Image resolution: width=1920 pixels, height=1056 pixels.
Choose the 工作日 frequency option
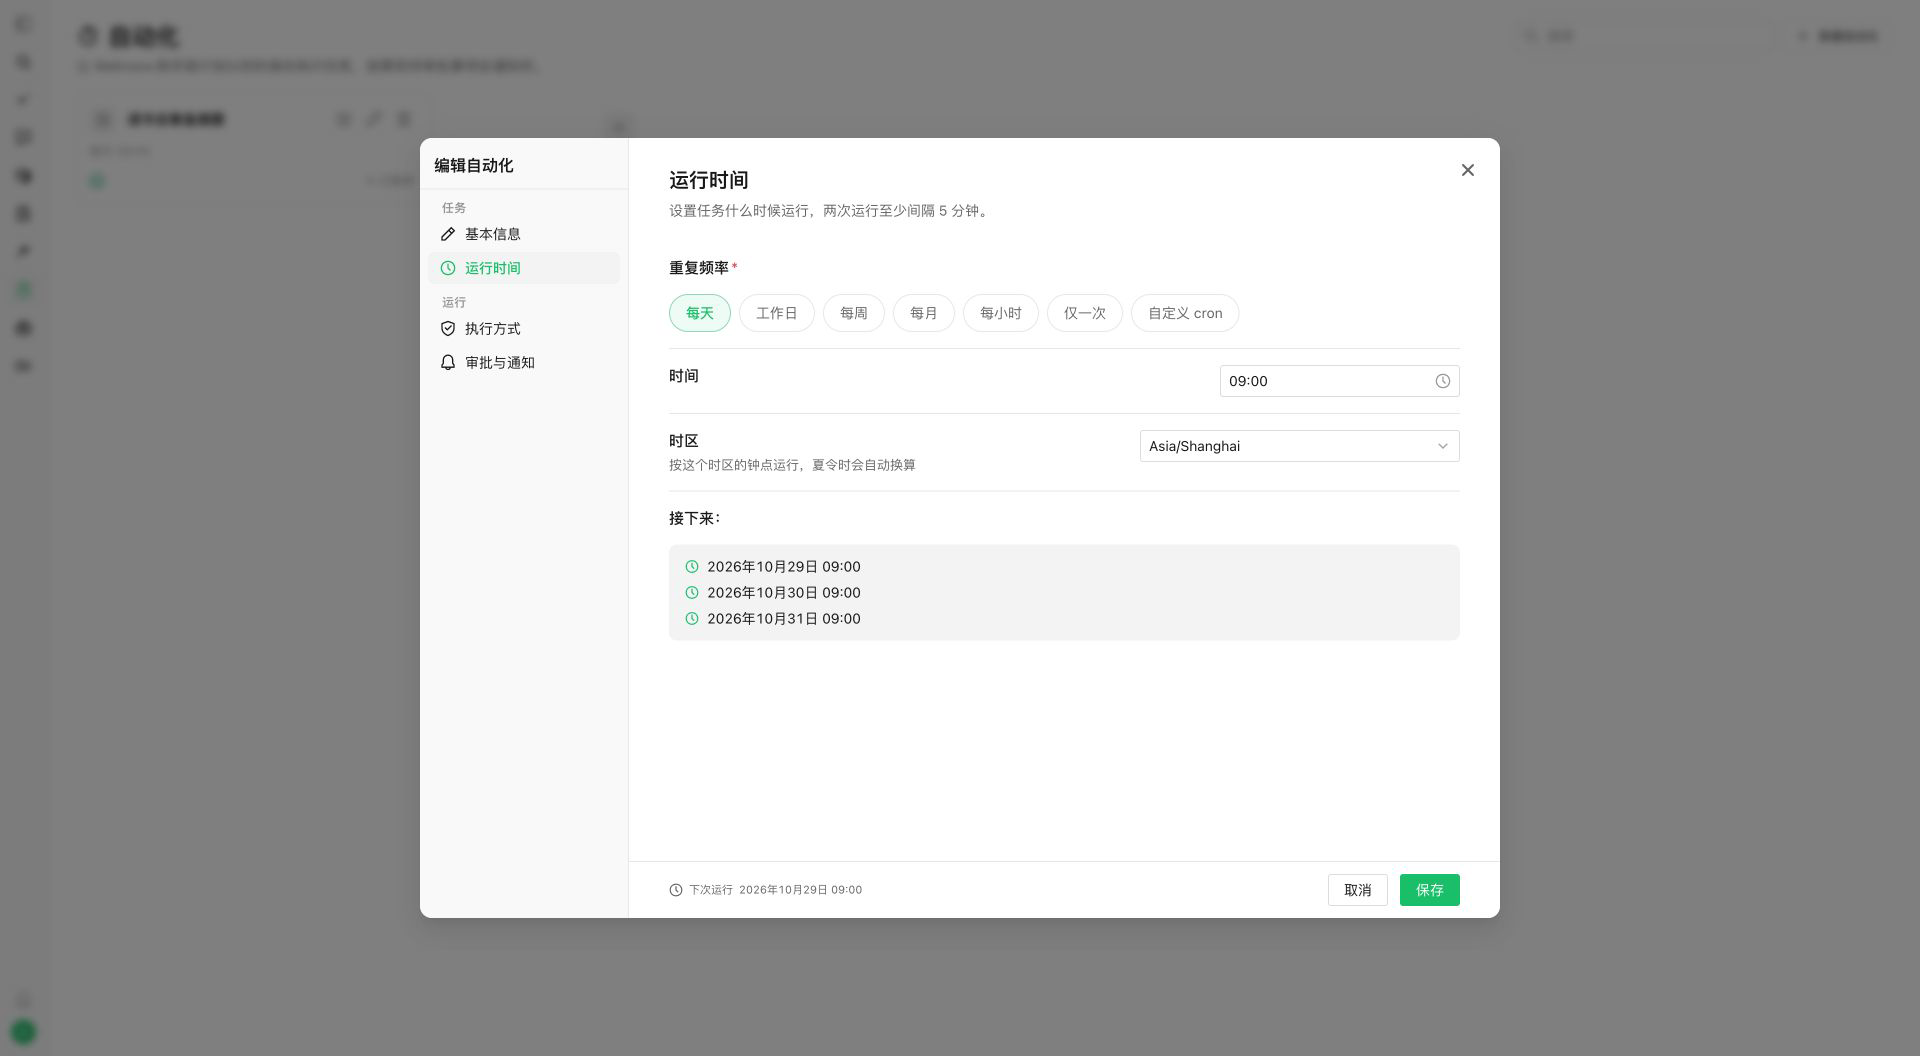(x=777, y=313)
